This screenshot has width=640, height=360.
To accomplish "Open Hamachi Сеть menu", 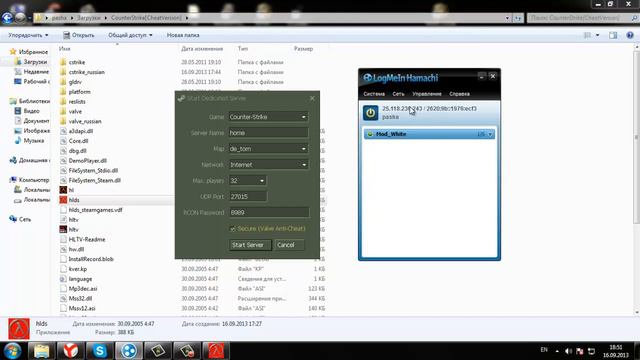I will point(398,94).
